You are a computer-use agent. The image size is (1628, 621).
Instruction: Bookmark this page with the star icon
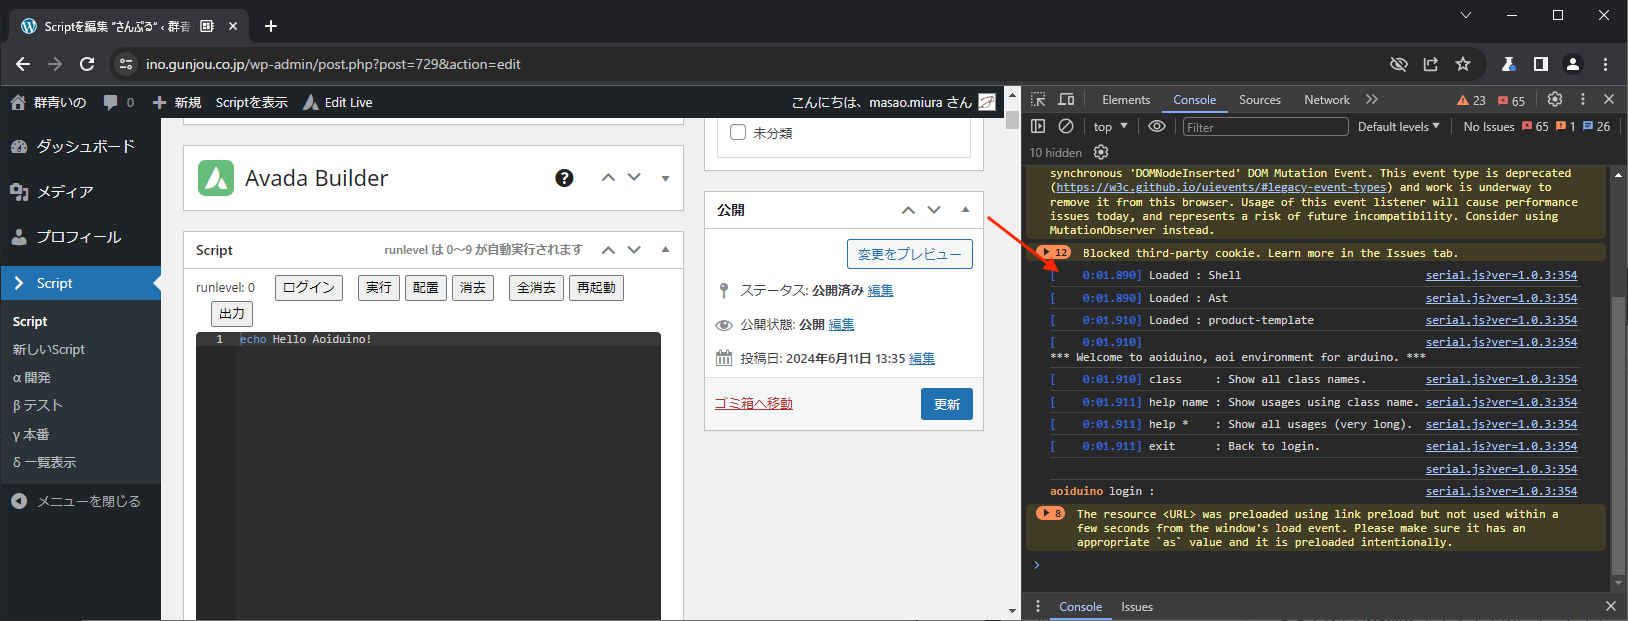click(x=1463, y=64)
